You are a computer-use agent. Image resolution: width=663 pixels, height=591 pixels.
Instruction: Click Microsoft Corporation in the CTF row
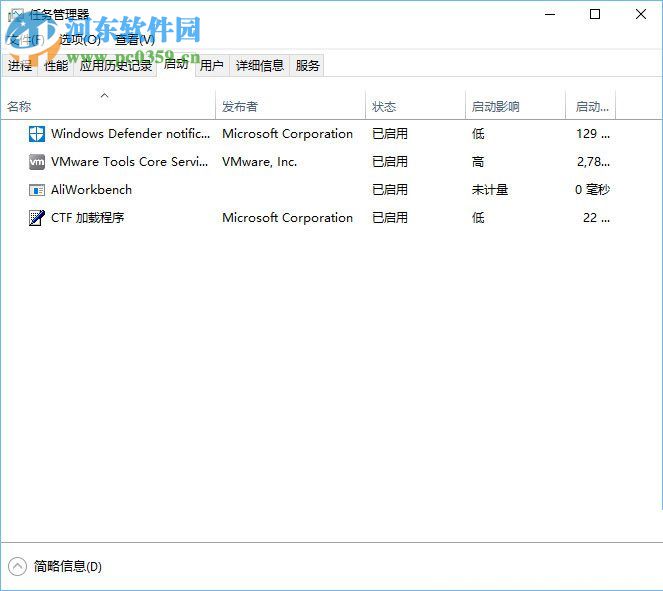point(288,218)
